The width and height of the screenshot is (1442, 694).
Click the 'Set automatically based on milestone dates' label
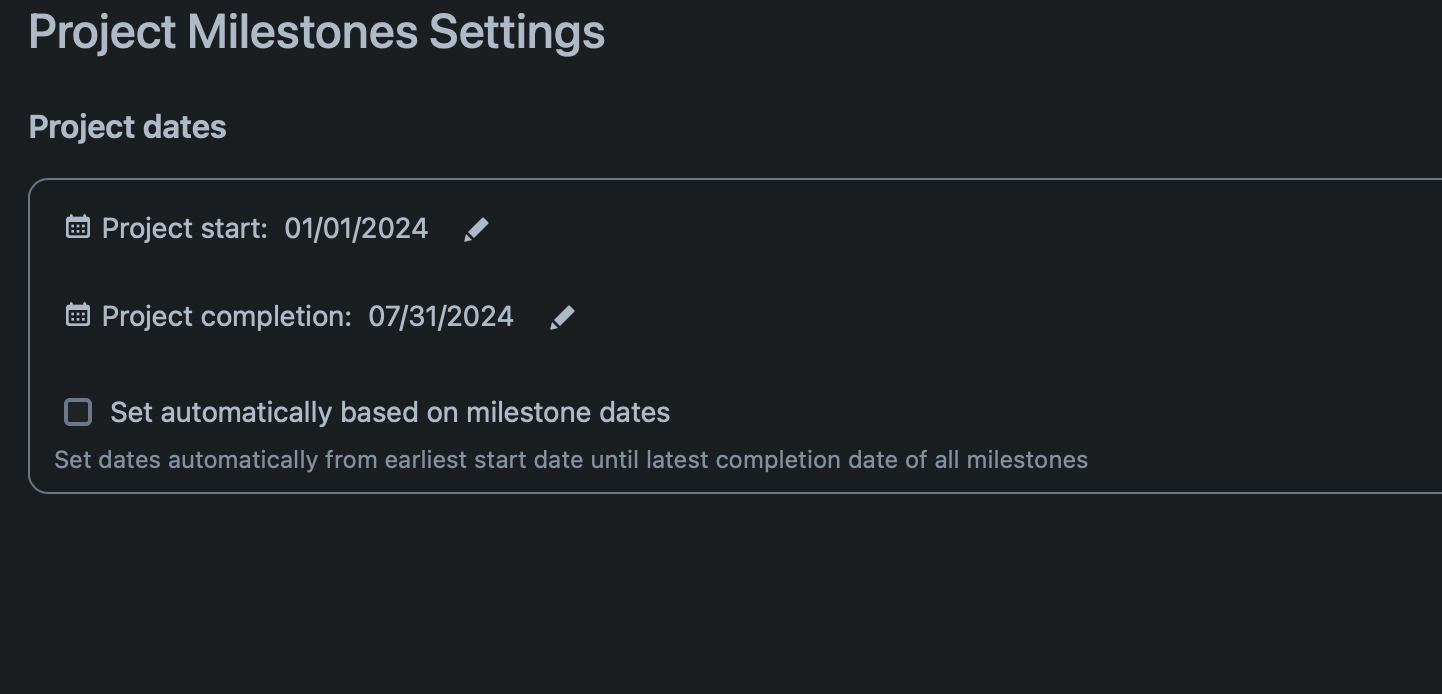coord(389,412)
